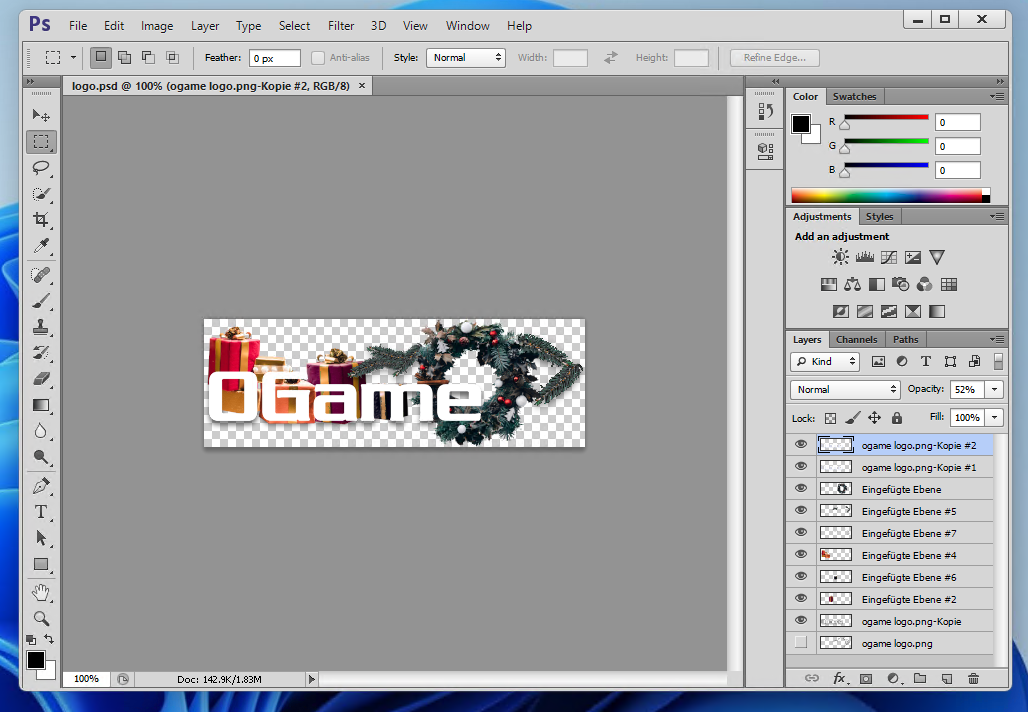Hide the ogame logo.png-Kopie #1 layer

click(801, 467)
